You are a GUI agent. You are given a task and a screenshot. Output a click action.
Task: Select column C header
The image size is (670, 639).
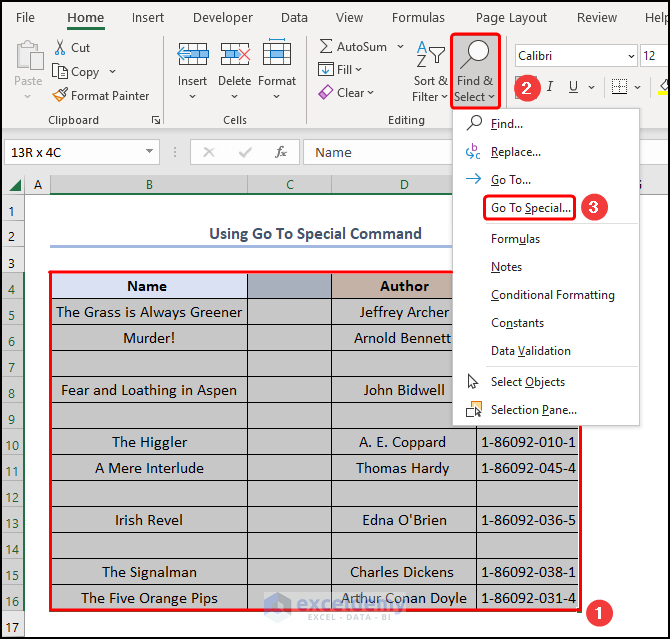click(x=290, y=185)
